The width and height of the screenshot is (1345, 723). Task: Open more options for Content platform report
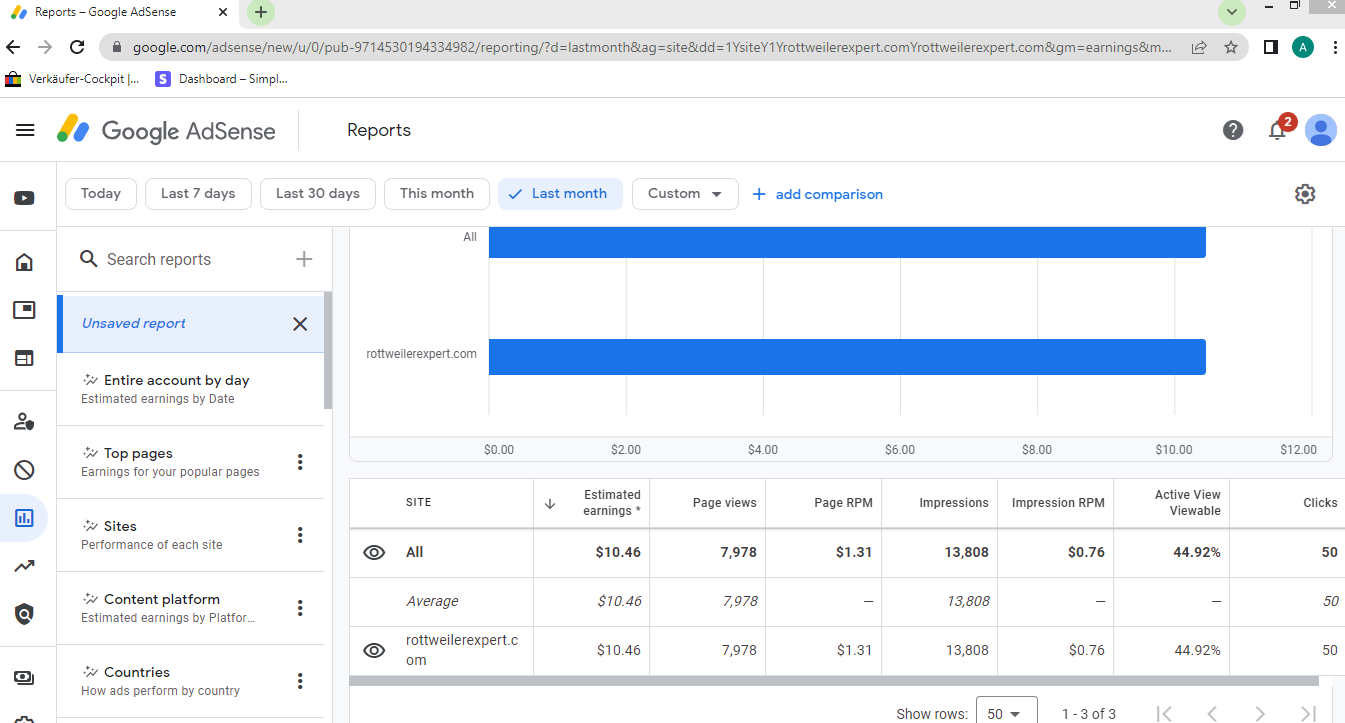click(x=300, y=608)
